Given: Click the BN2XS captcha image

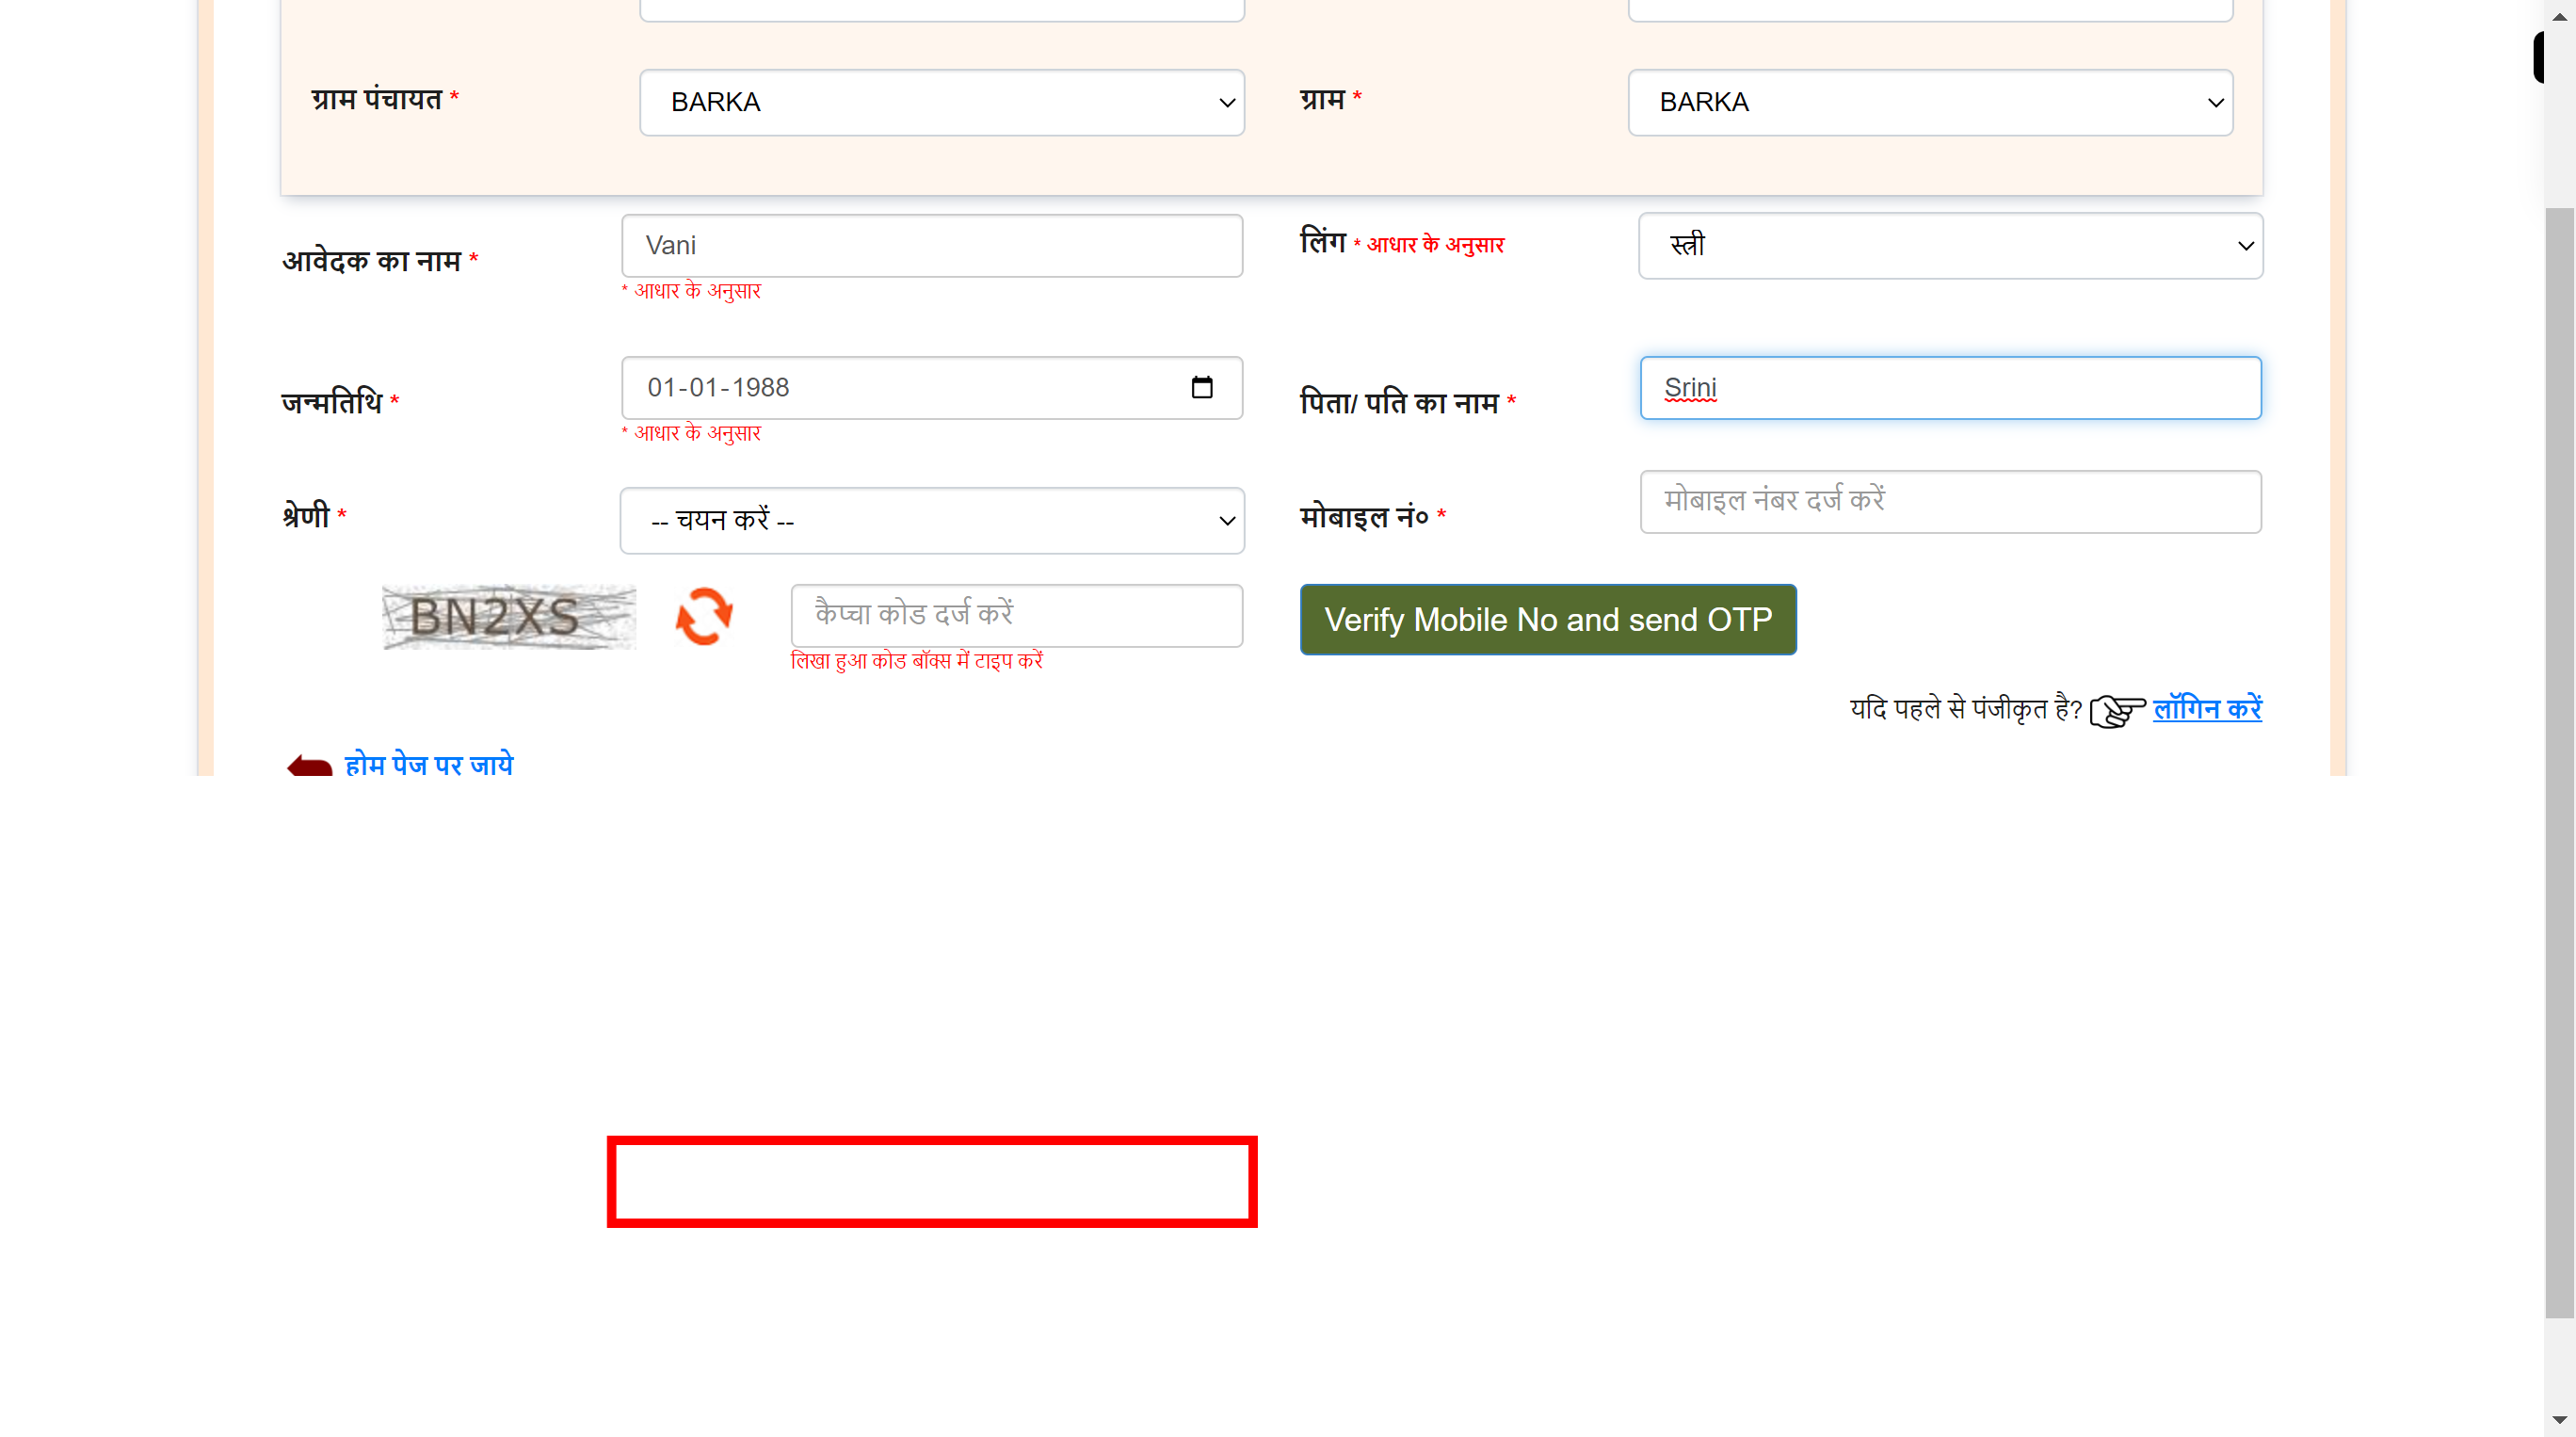Looking at the screenshot, I should [509, 616].
